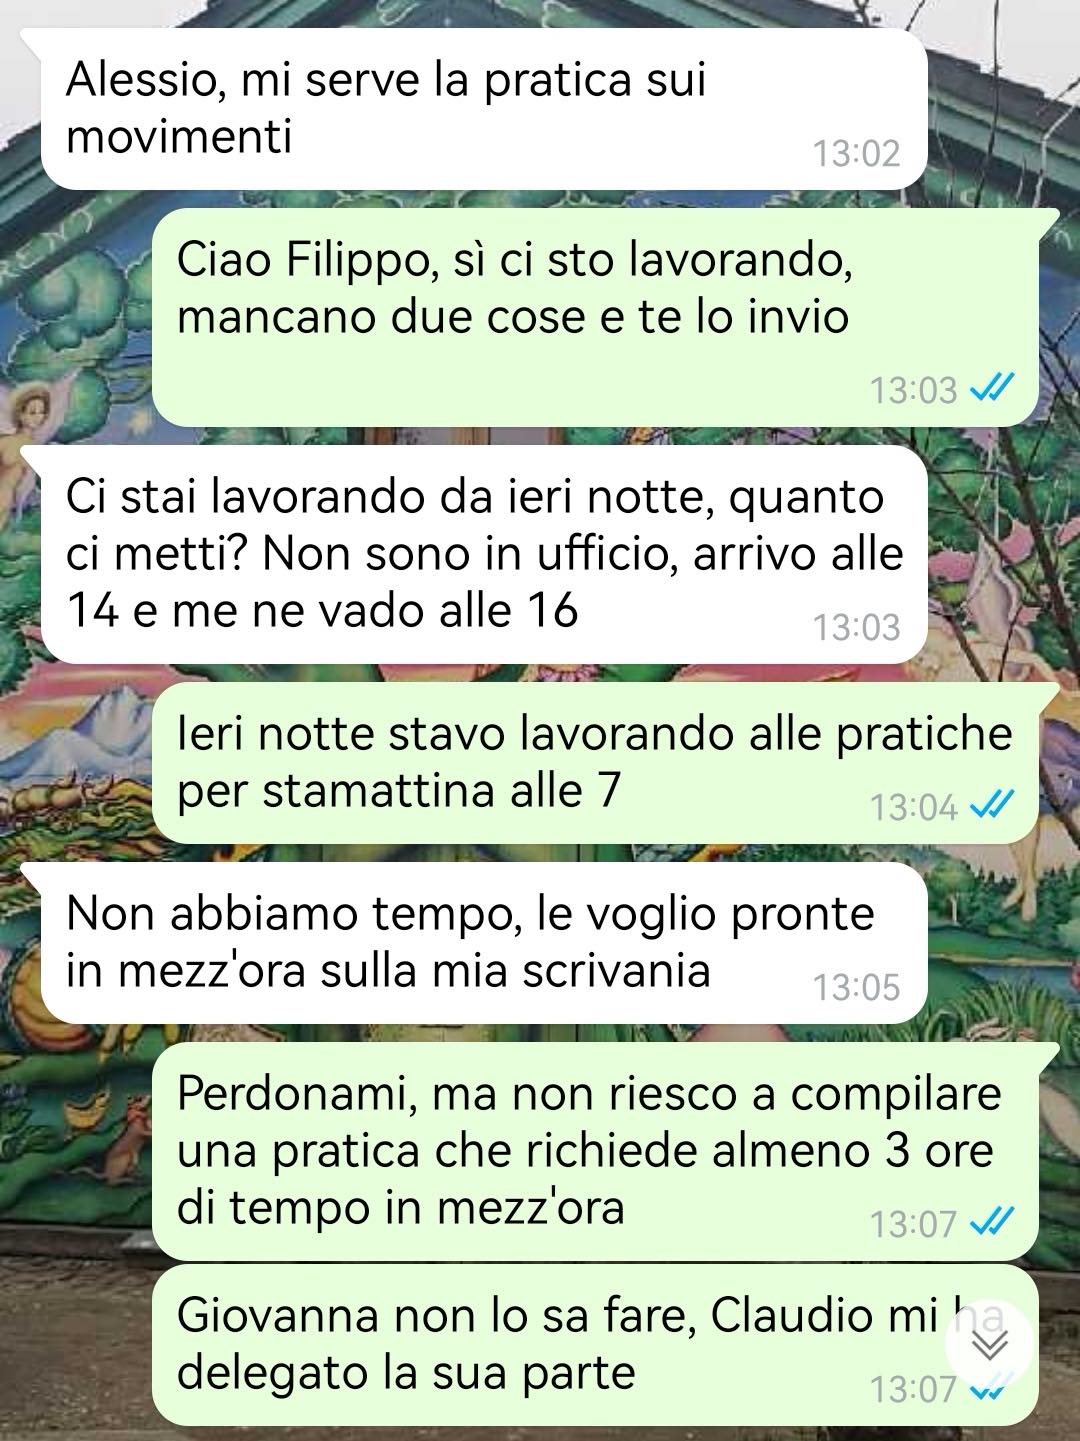The height and width of the screenshot is (1441, 1080).
Task: Tap the read ticks on the 3 ore message
Action: click(x=993, y=1221)
